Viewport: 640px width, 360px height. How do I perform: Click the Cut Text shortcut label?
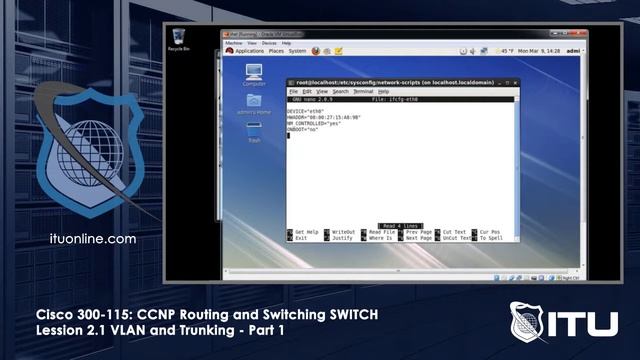pos(454,232)
